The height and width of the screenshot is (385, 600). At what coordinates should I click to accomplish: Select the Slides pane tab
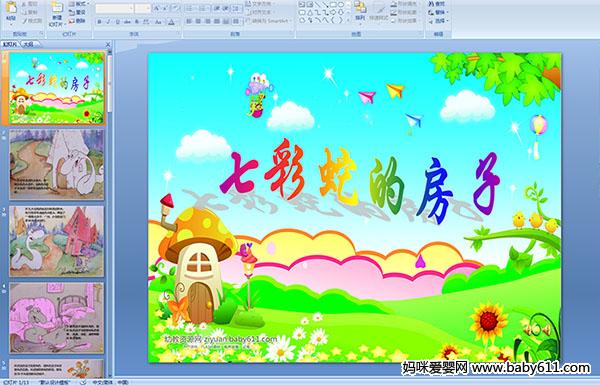pyautogui.click(x=10, y=44)
